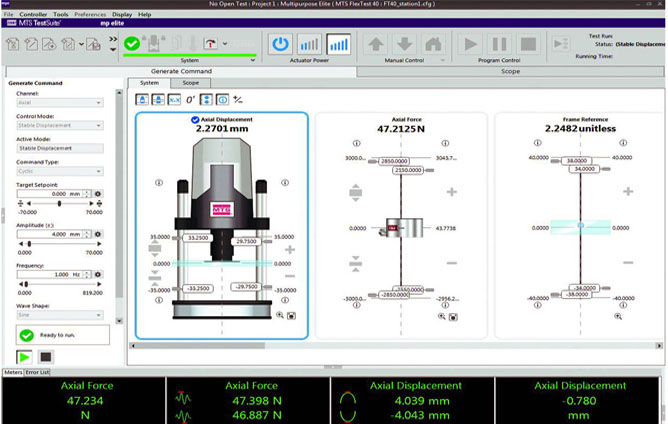Click the Manual Control home icon
Screen dimensions: 668x424
coord(432,44)
